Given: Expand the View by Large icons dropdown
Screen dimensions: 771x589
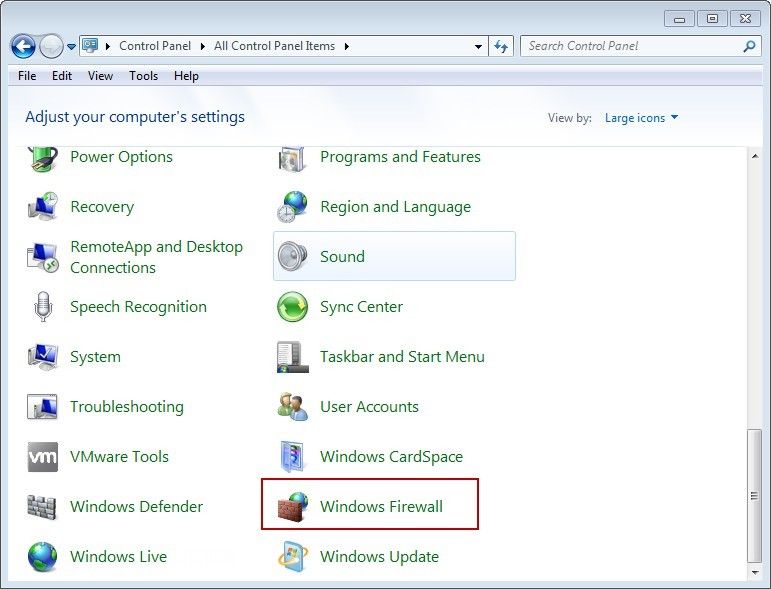Looking at the screenshot, I should click(641, 118).
